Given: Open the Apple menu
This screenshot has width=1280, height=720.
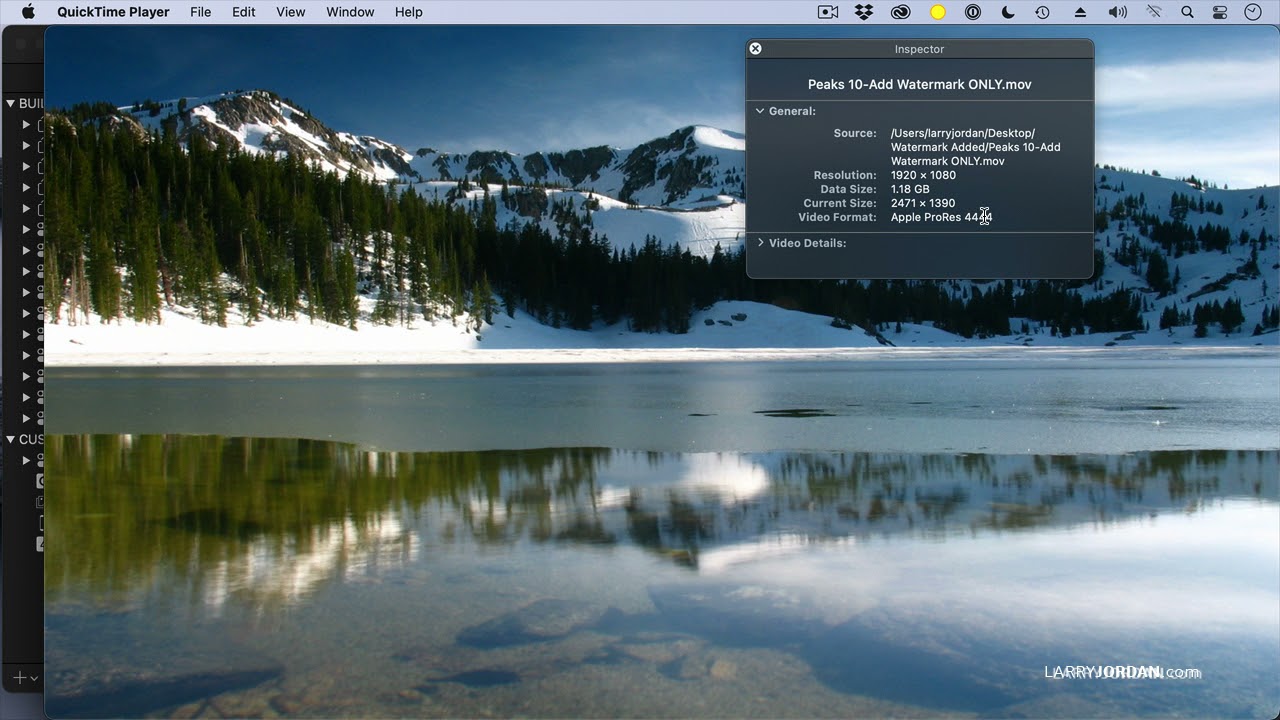Looking at the screenshot, I should pyautogui.click(x=28, y=12).
